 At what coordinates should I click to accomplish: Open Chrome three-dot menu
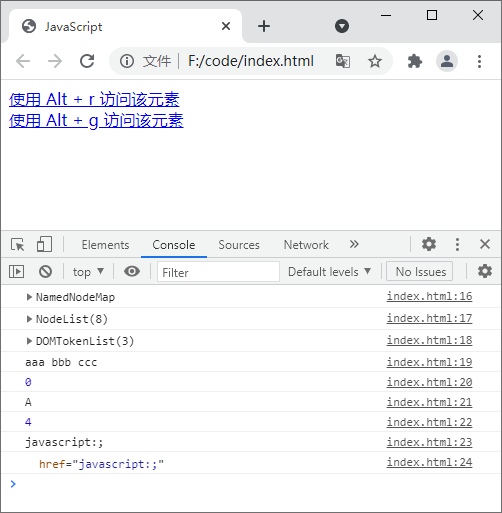pos(479,61)
